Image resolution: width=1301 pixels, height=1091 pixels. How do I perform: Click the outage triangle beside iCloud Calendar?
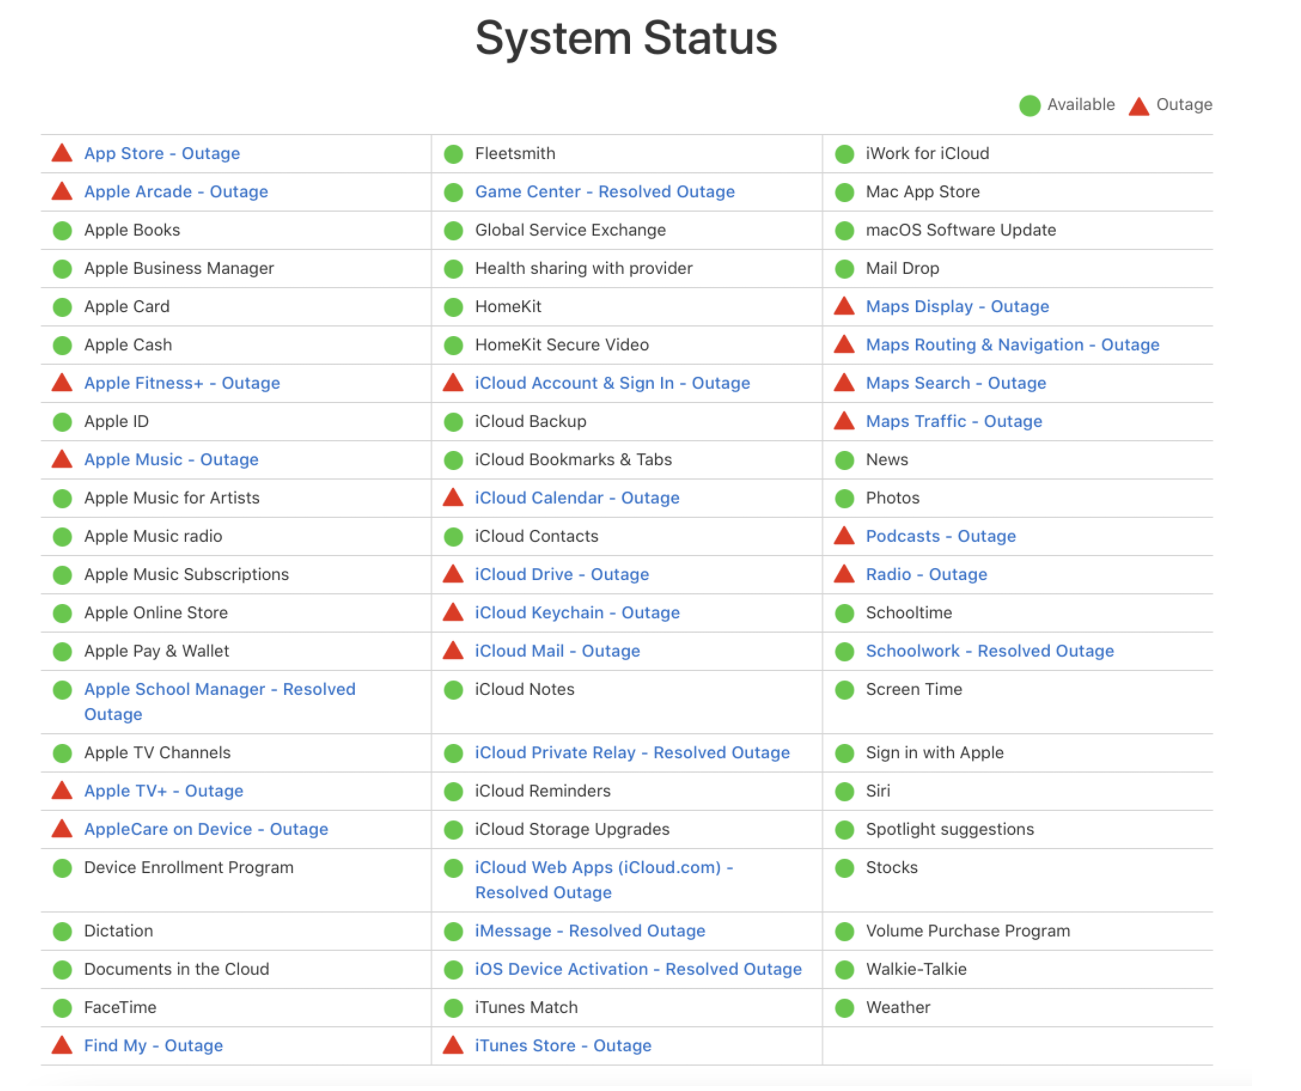453,497
